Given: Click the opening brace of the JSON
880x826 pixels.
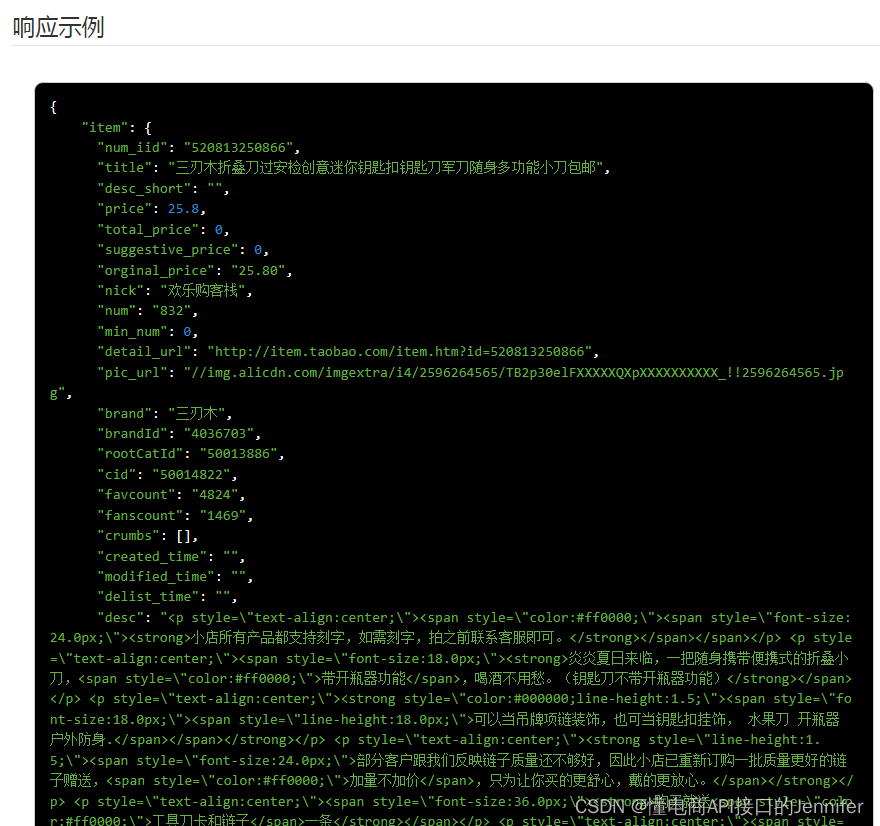Looking at the screenshot, I should pos(53,107).
